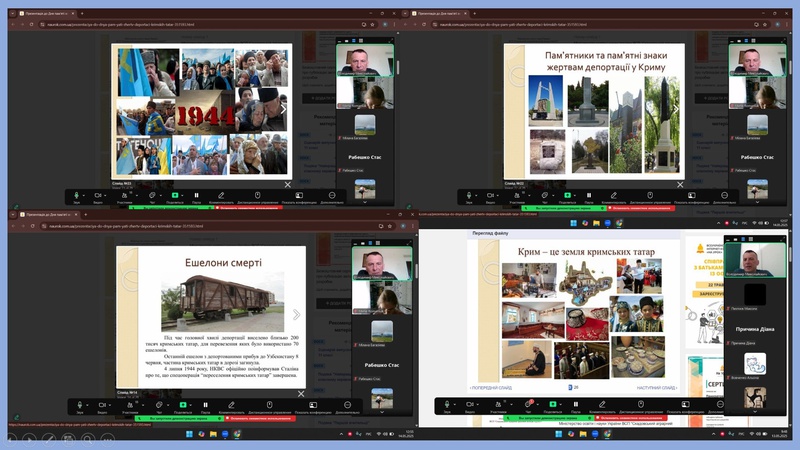This screenshot has width=800, height=450.
Task: Advance slide with arrow on 1944 collage
Action: click(283, 109)
